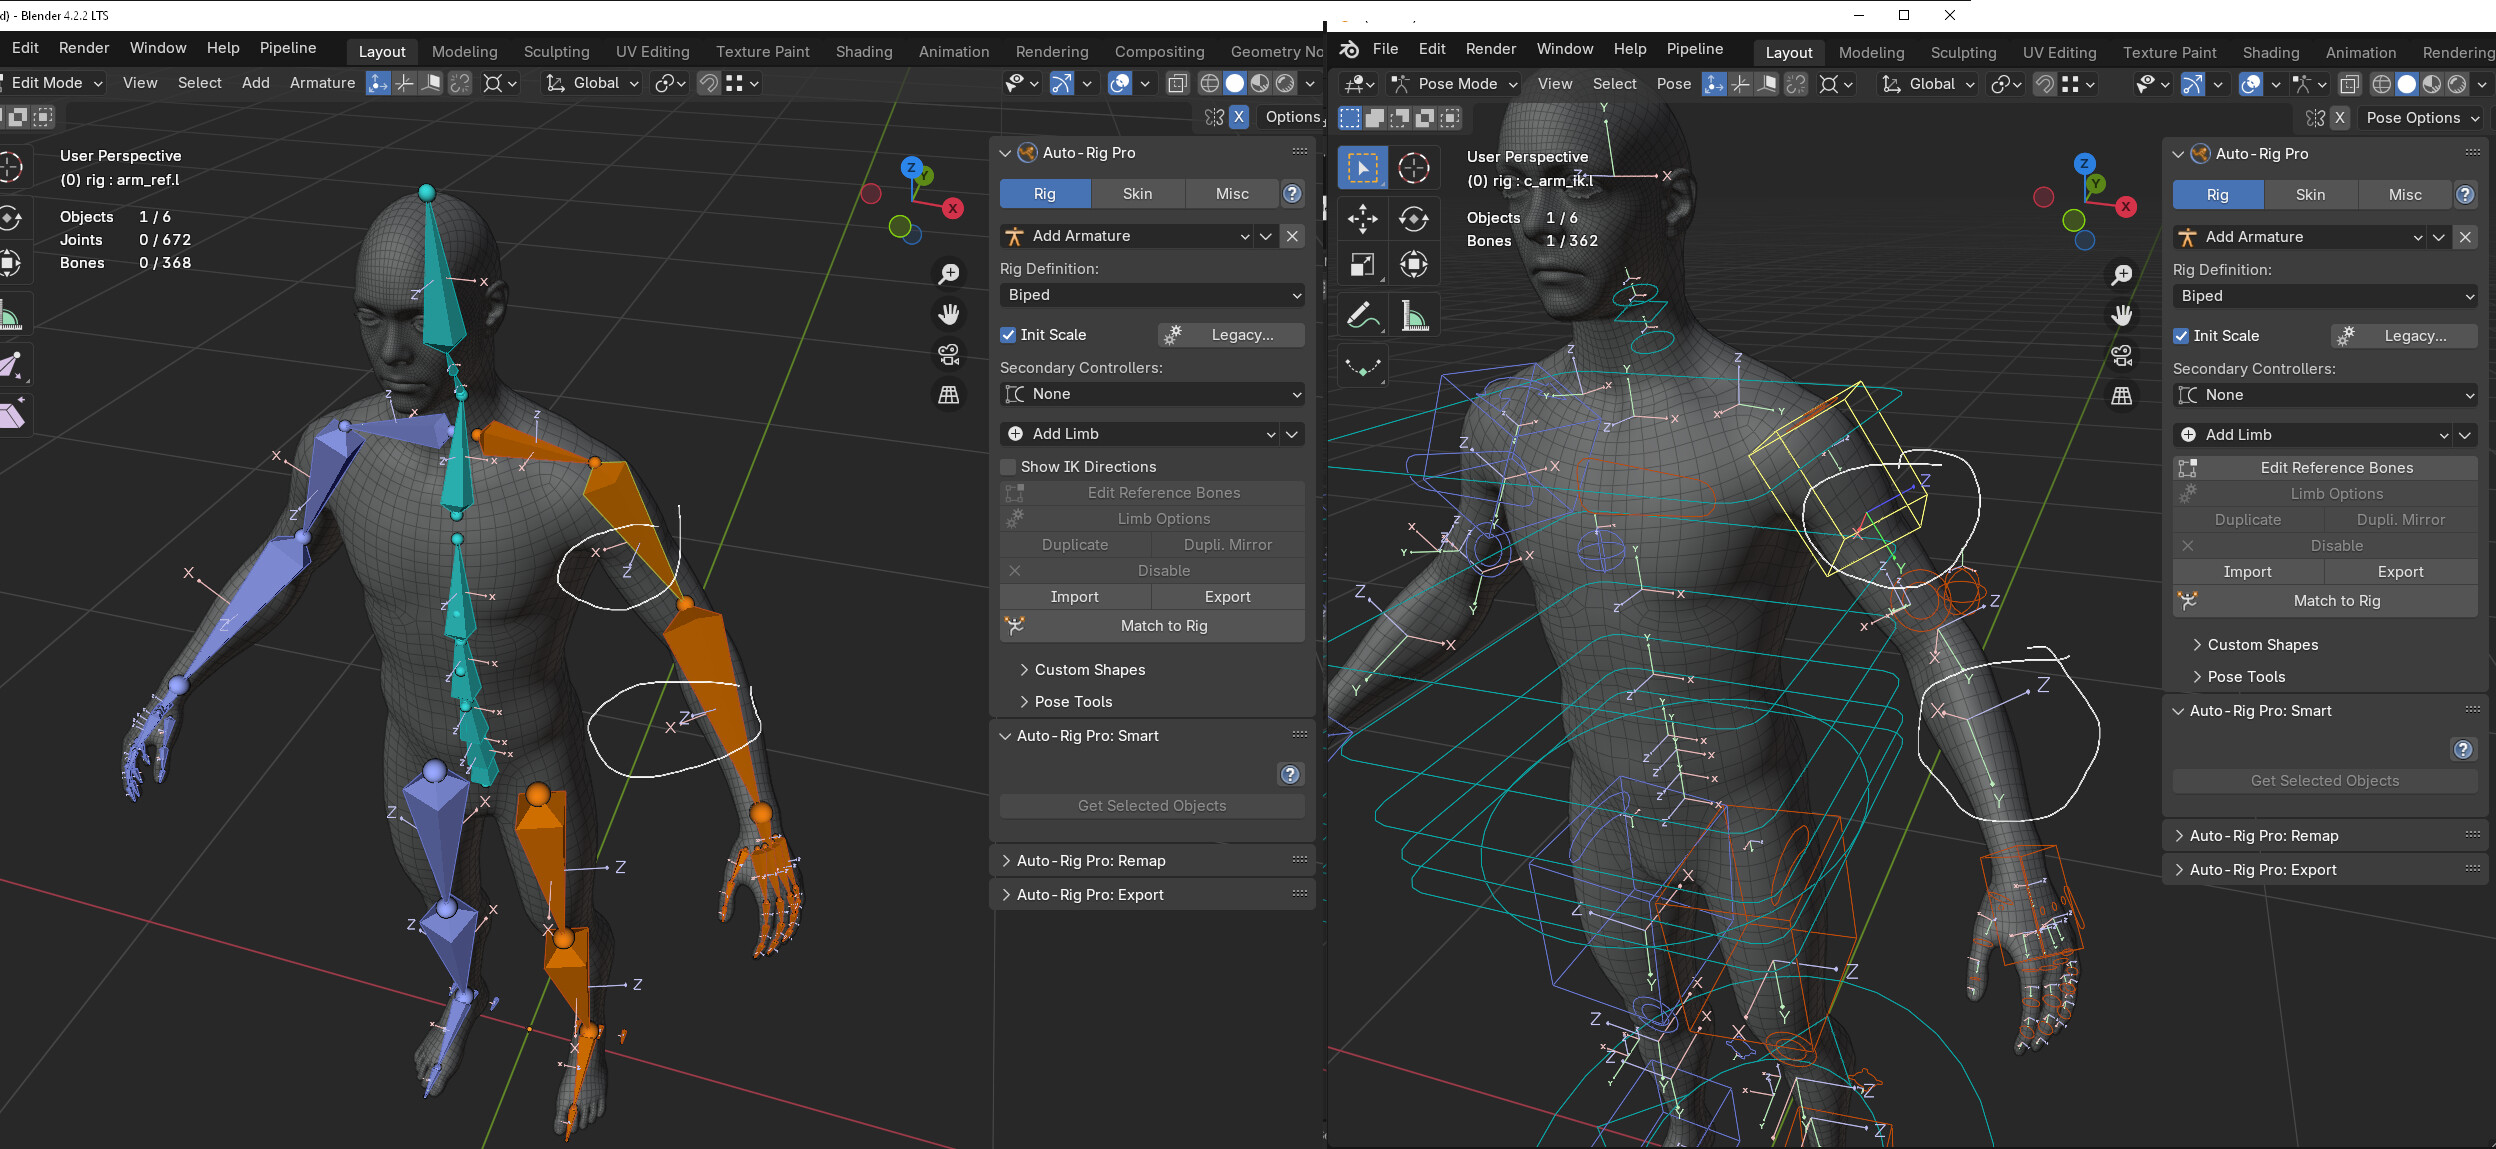2496x1149 pixels.
Task: Toggle Init Scale checkbox in left panel
Action: tap(1008, 335)
